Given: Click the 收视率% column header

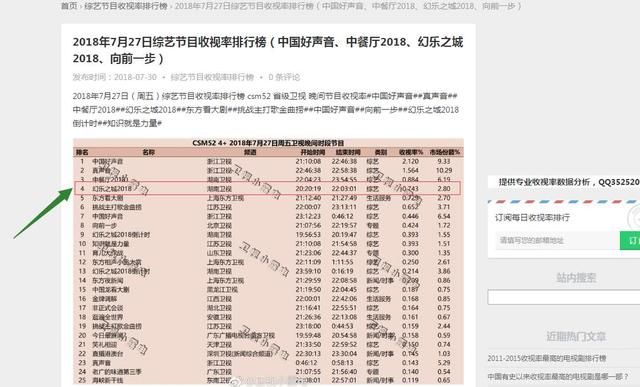Looking at the screenshot, I should point(411,152).
